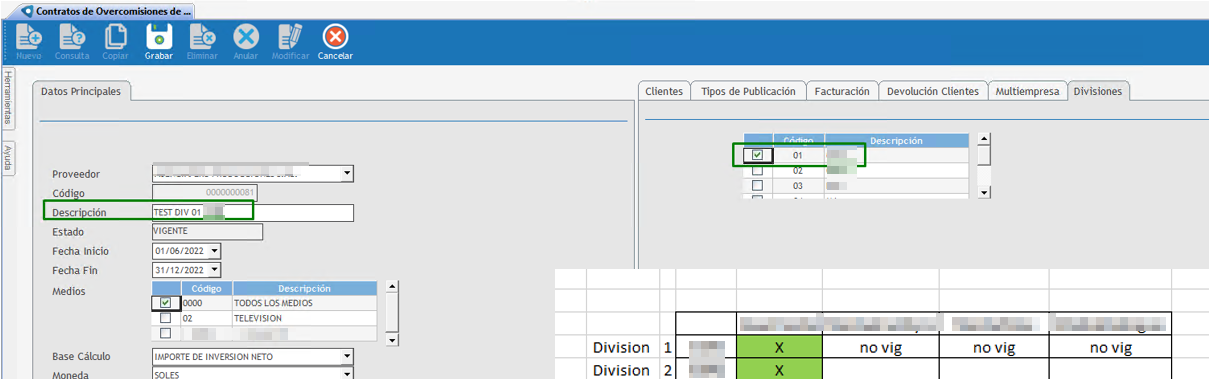Click the TODOS LOS MEDIOS cell
The image size is (1209, 379).
[x=304, y=303]
